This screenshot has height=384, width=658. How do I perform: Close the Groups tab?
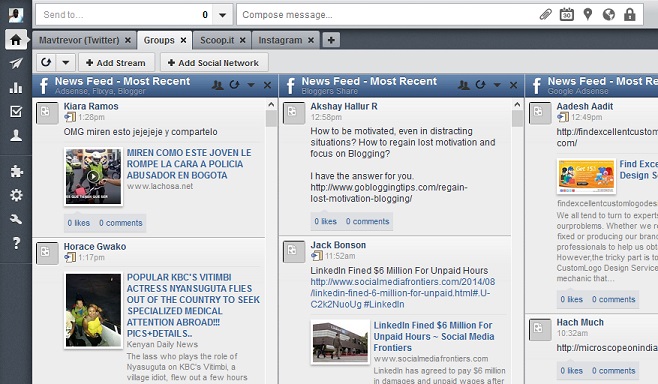pyautogui.click(x=183, y=40)
